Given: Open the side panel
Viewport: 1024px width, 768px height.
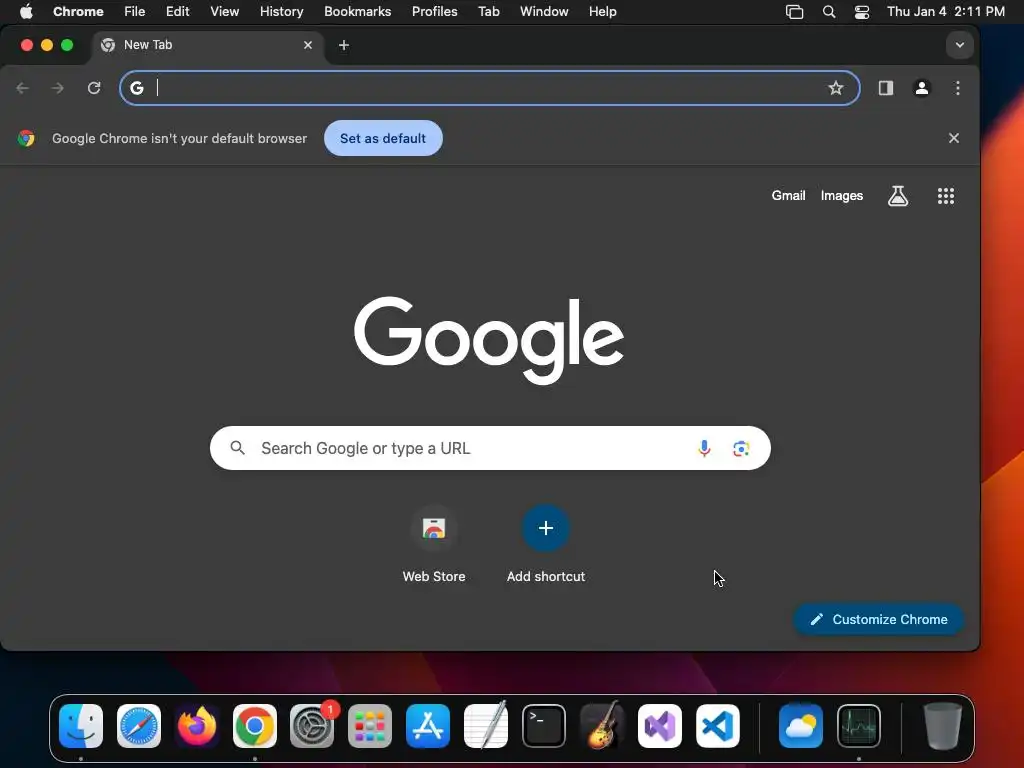Looking at the screenshot, I should 886,88.
